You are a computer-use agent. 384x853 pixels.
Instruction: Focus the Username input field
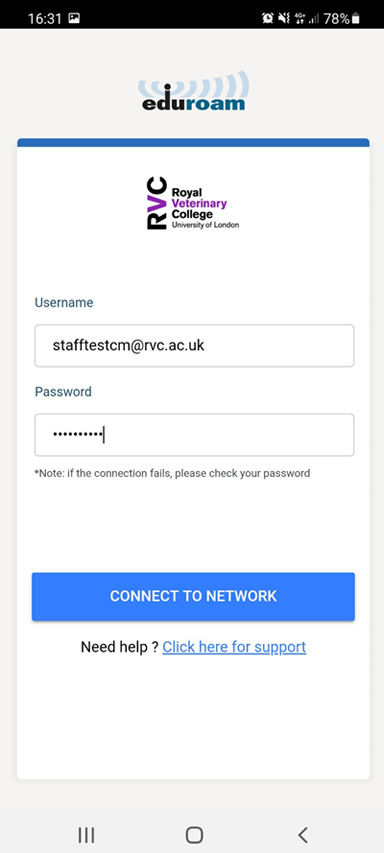pyautogui.click(x=194, y=345)
